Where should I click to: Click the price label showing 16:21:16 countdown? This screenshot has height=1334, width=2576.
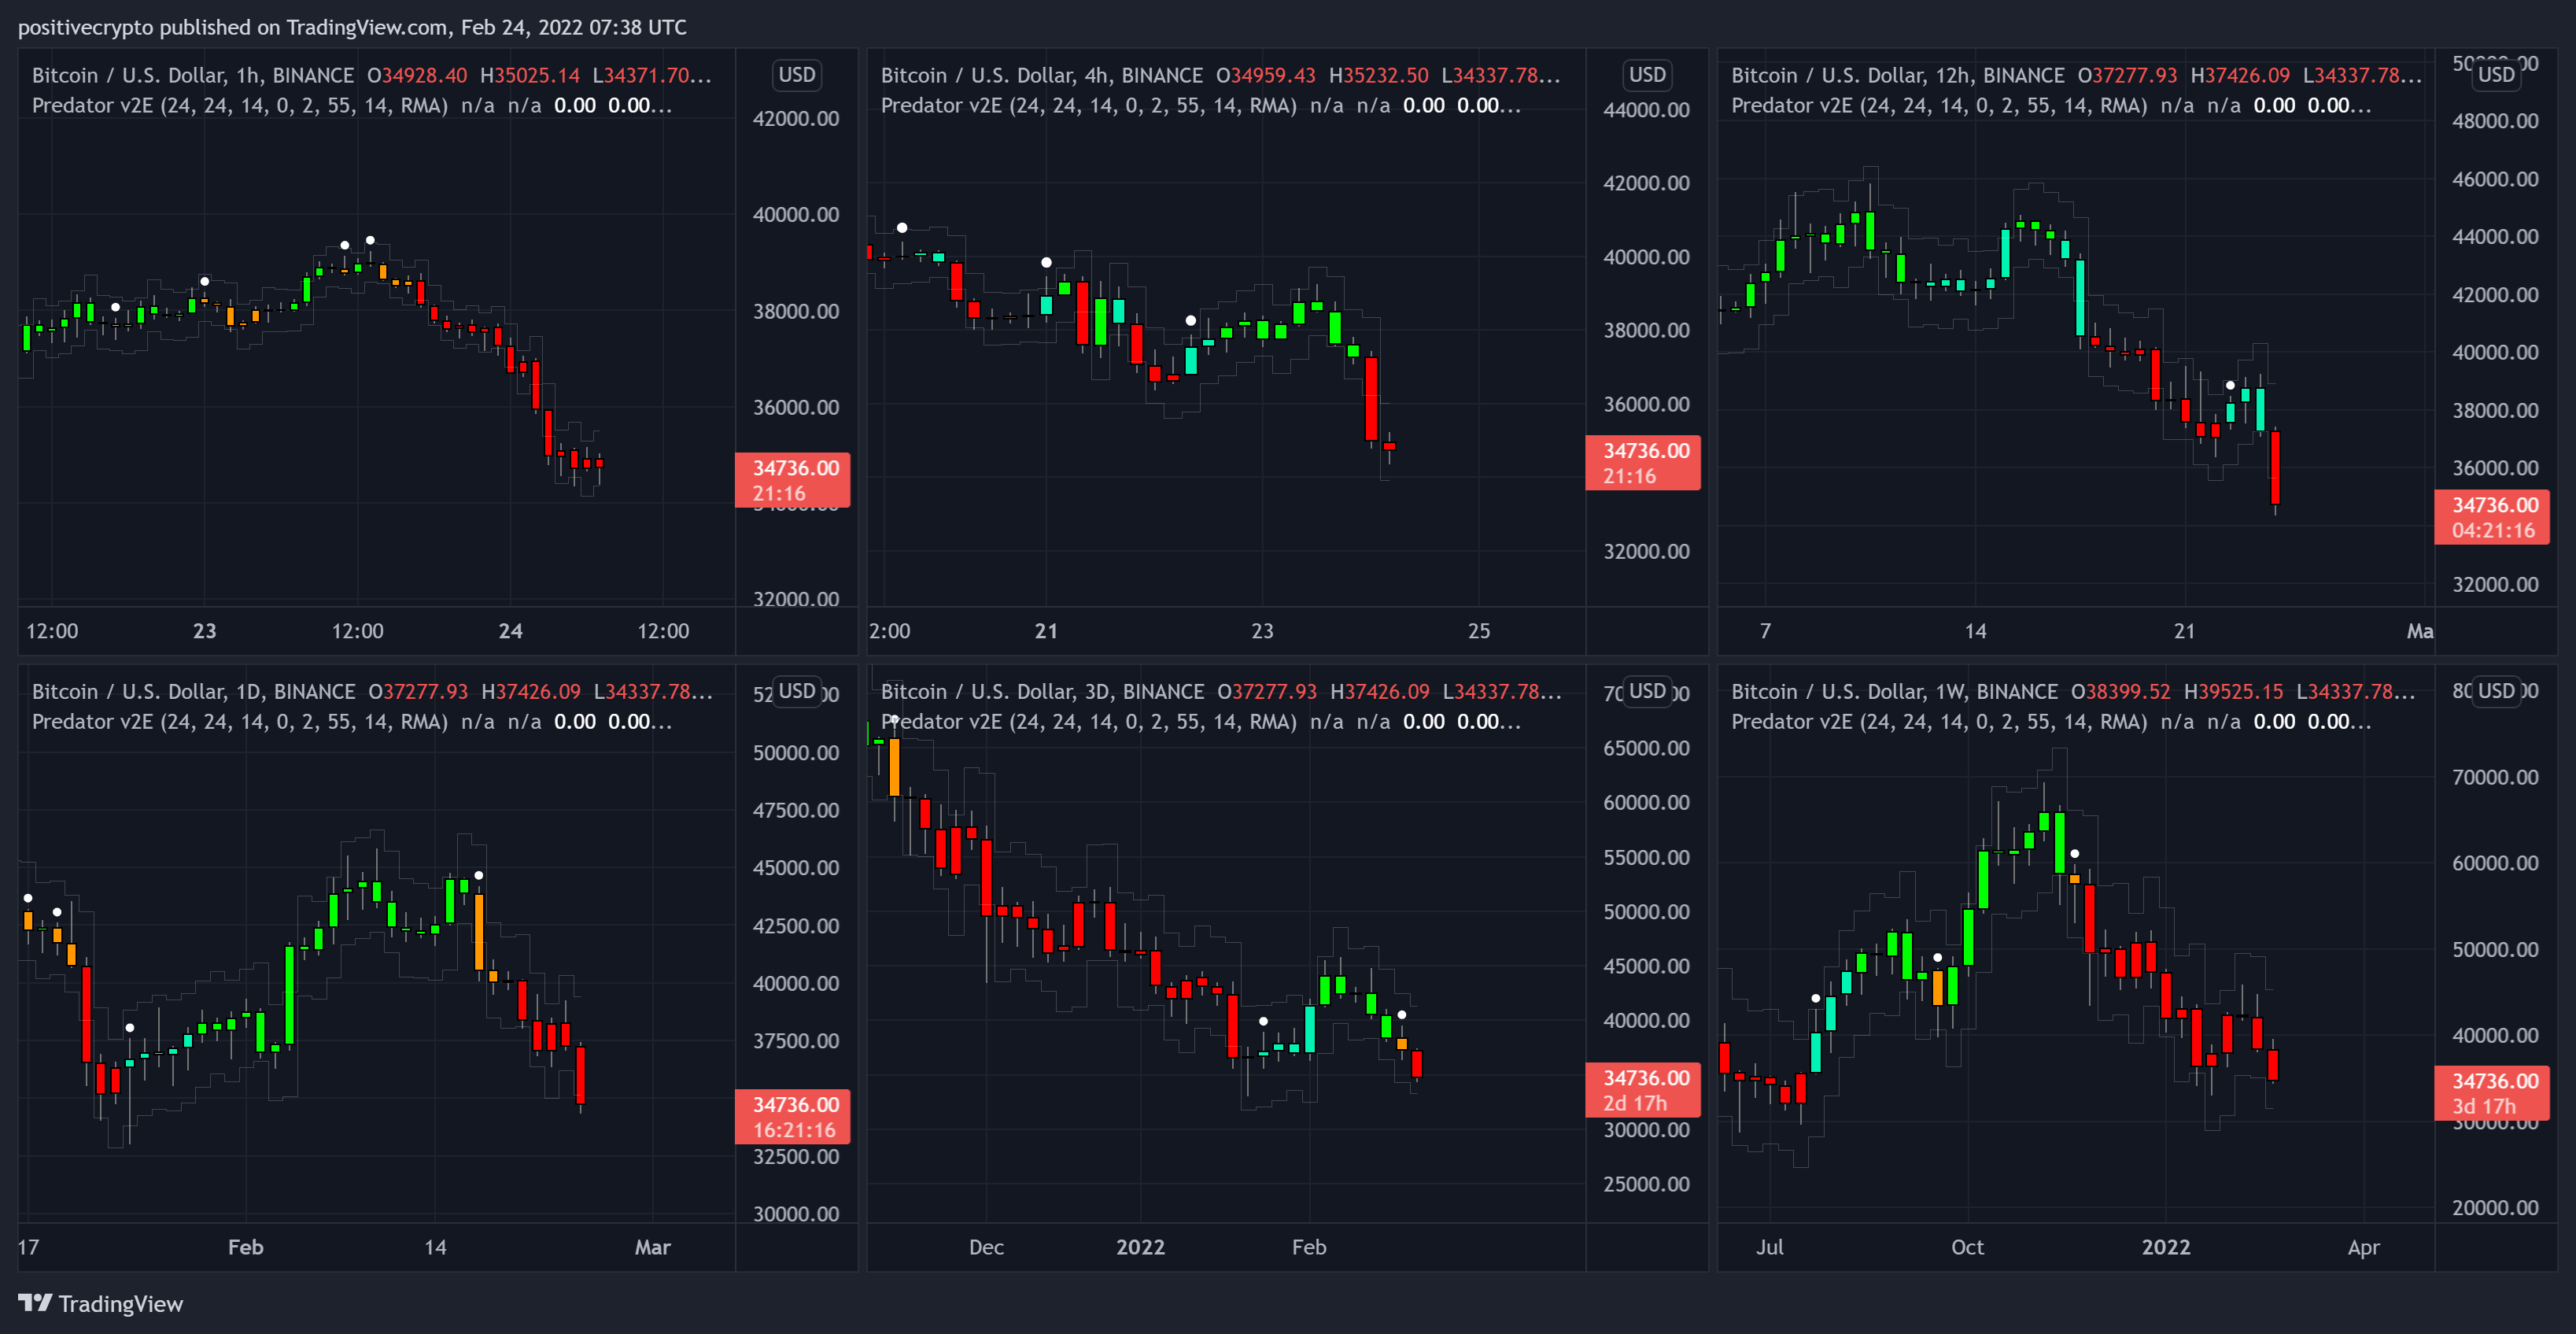click(x=793, y=1117)
